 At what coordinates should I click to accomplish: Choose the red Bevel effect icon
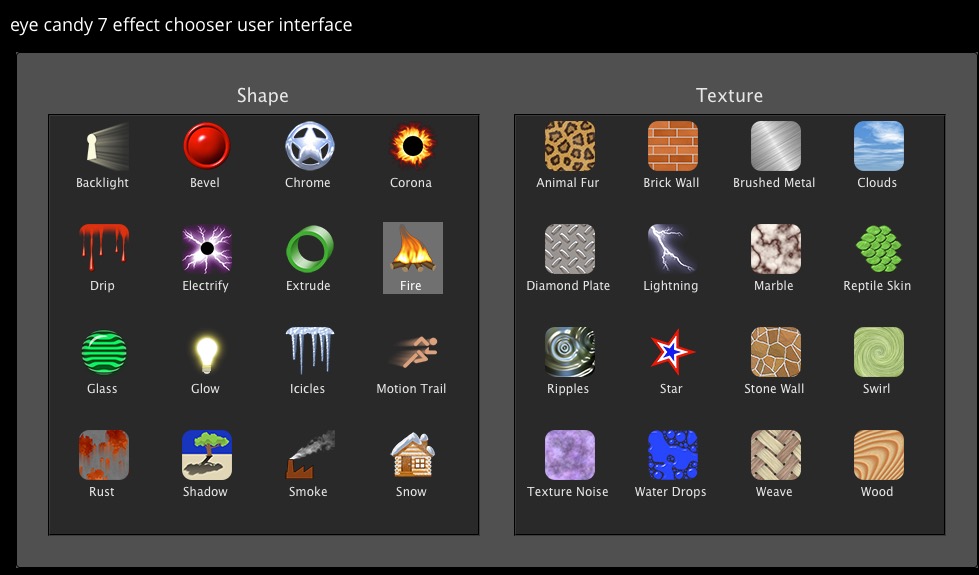[x=206, y=145]
